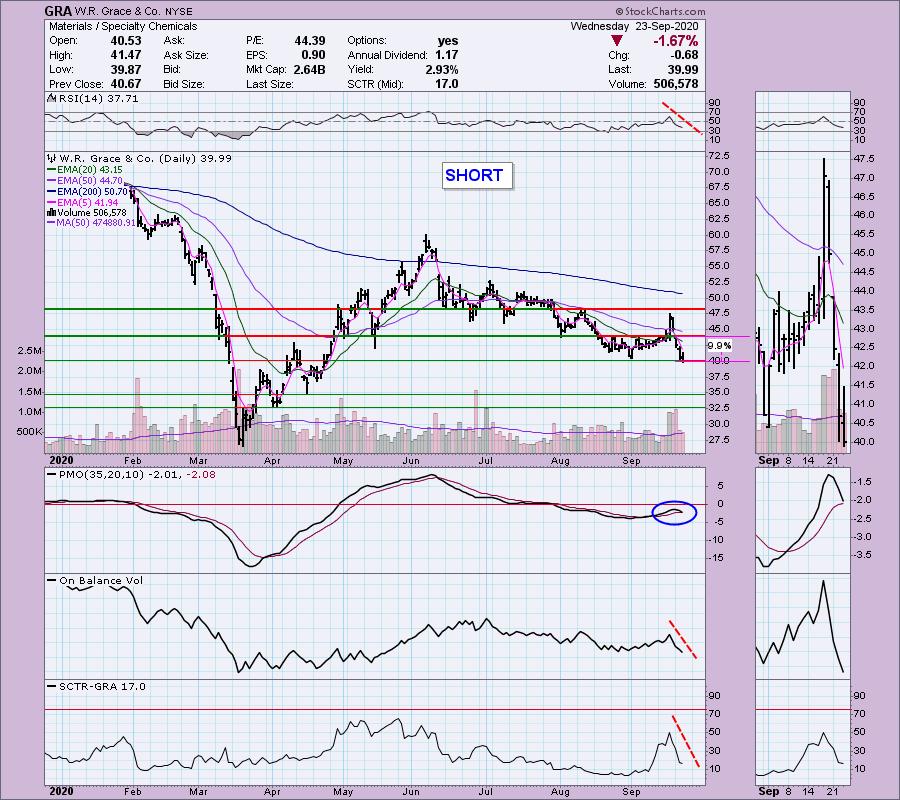Click the 500K volume axis label
This screenshot has height=800, width=900.
(x=29, y=432)
